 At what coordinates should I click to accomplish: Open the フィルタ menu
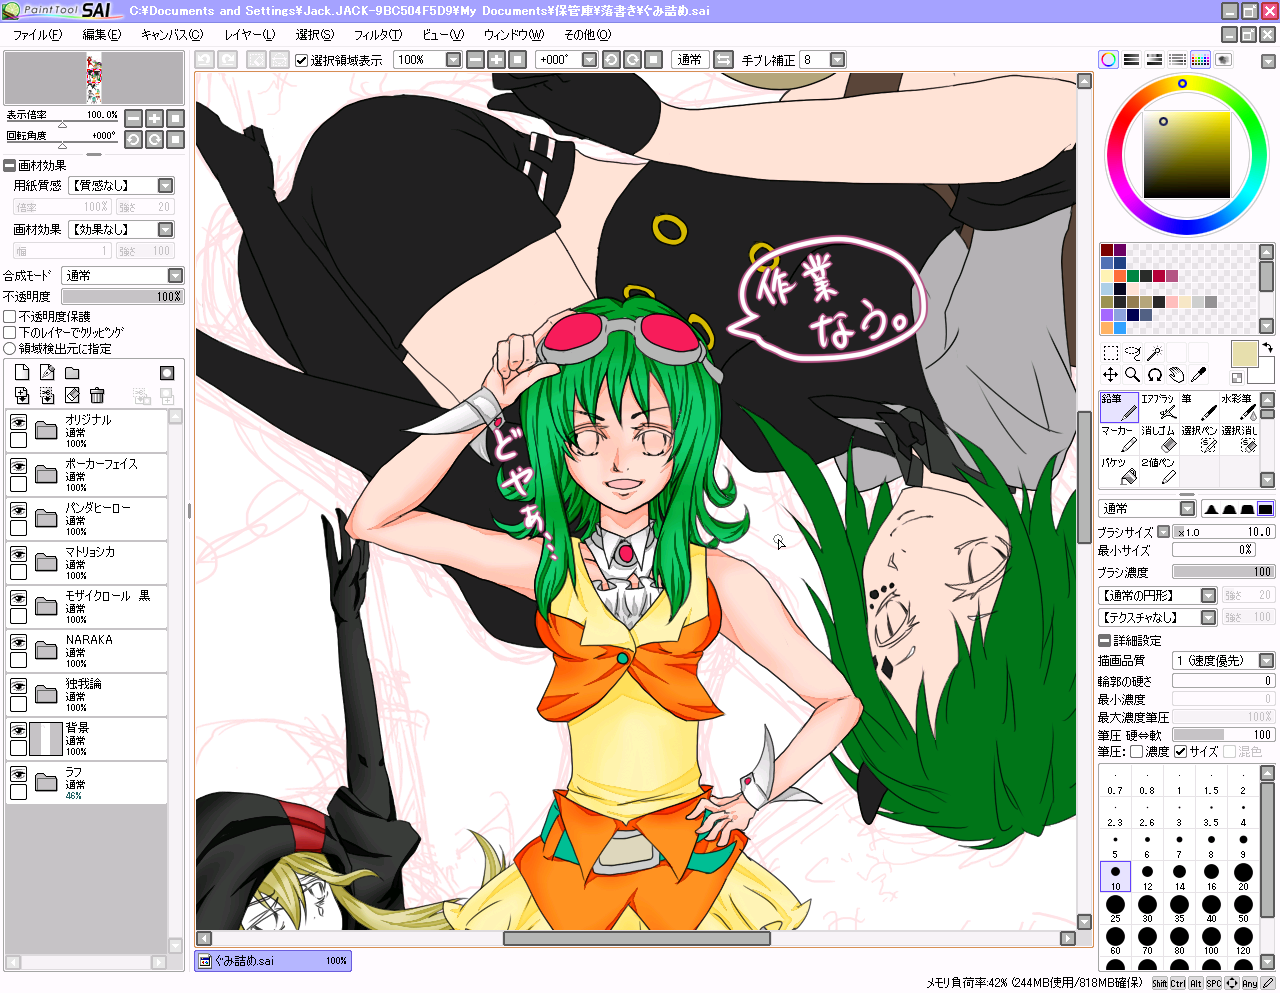click(x=378, y=35)
